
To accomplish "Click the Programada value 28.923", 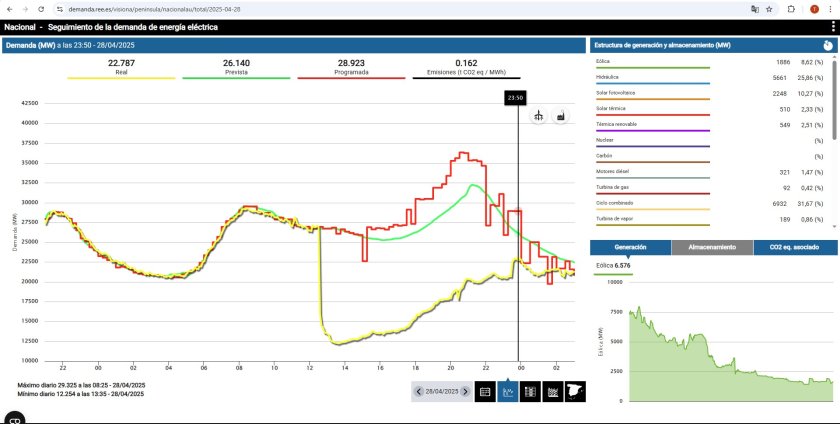I will [x=351, y=63].
